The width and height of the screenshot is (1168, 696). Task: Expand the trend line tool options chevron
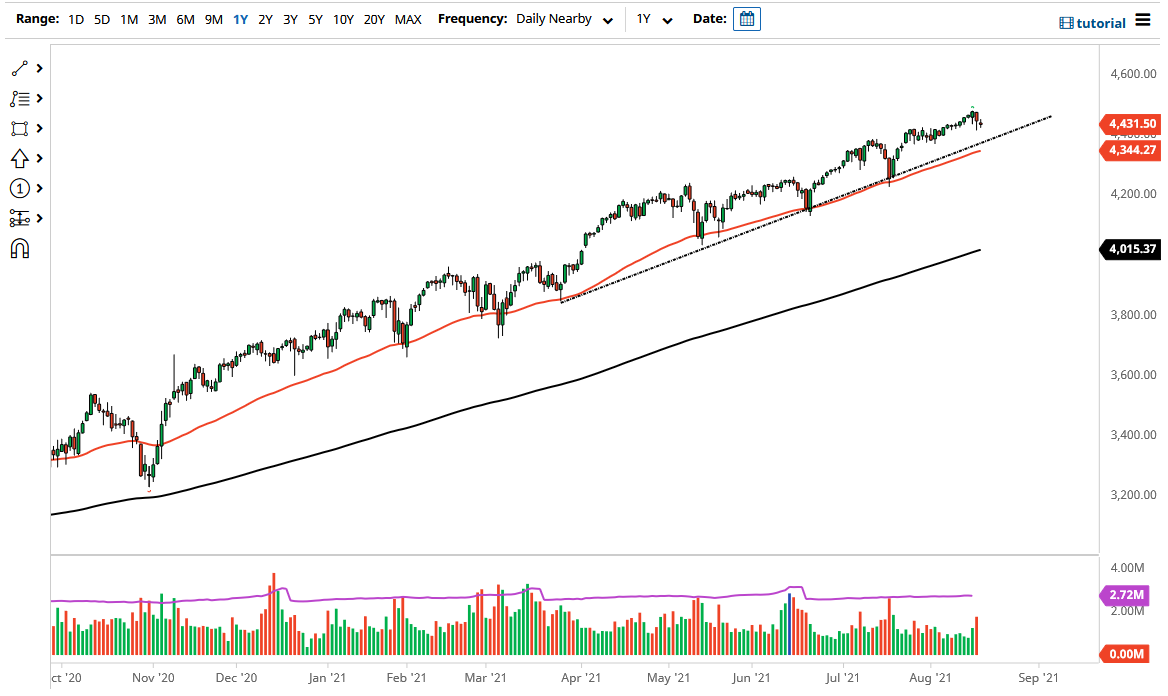pyautogui.click(x=38, y=68)
